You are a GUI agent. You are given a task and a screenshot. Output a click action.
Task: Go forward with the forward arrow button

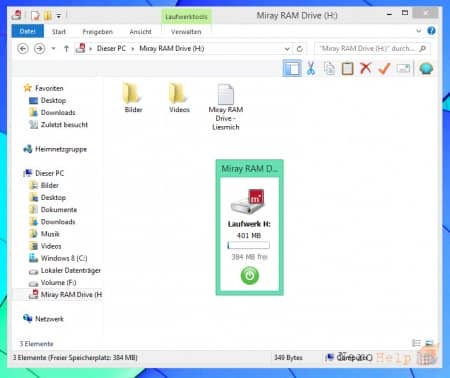[40, 49]
